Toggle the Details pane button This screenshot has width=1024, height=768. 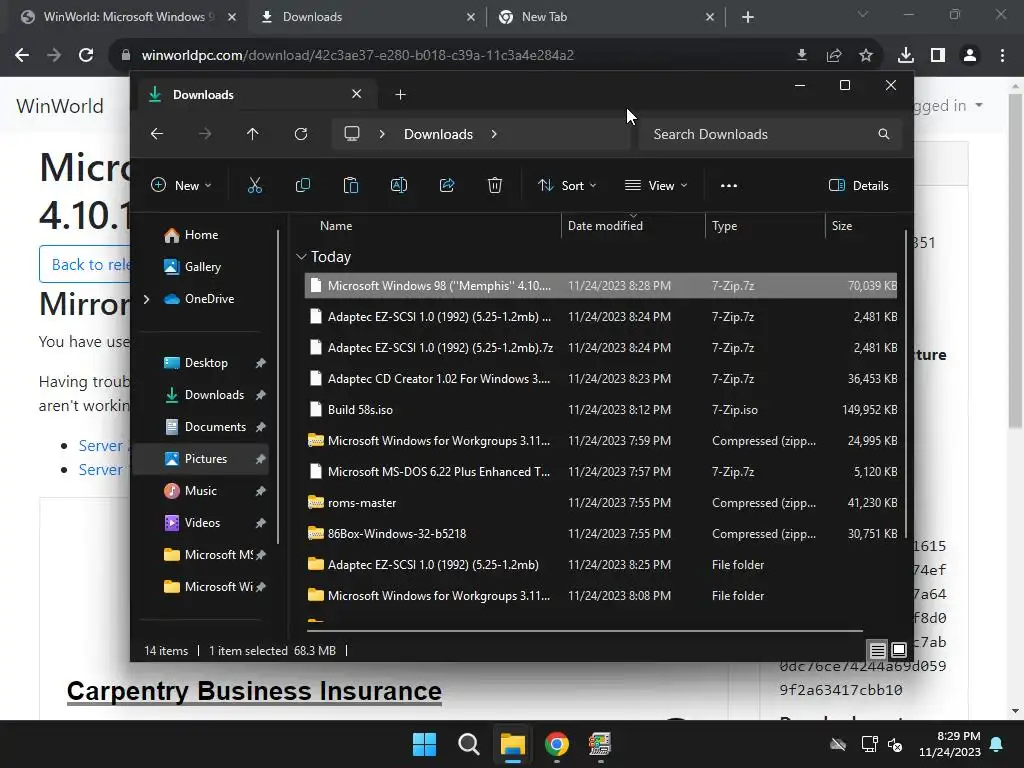click(x=858, y=185)
